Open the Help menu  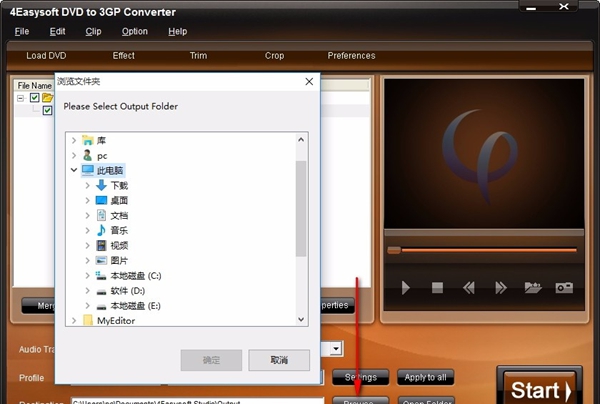pyautogui.click(x=178, y=31)
